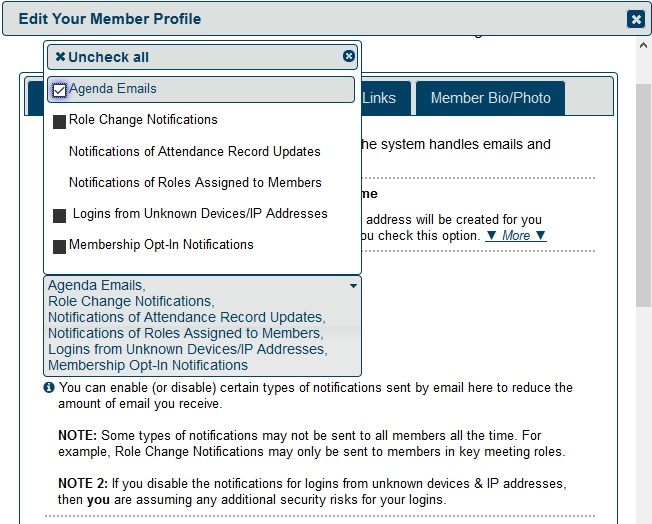Image resolution: width=652 pixels, height=524 pixels.
Task: Click the dialog vertical scrollbar thumb
Action: point(643,195)
